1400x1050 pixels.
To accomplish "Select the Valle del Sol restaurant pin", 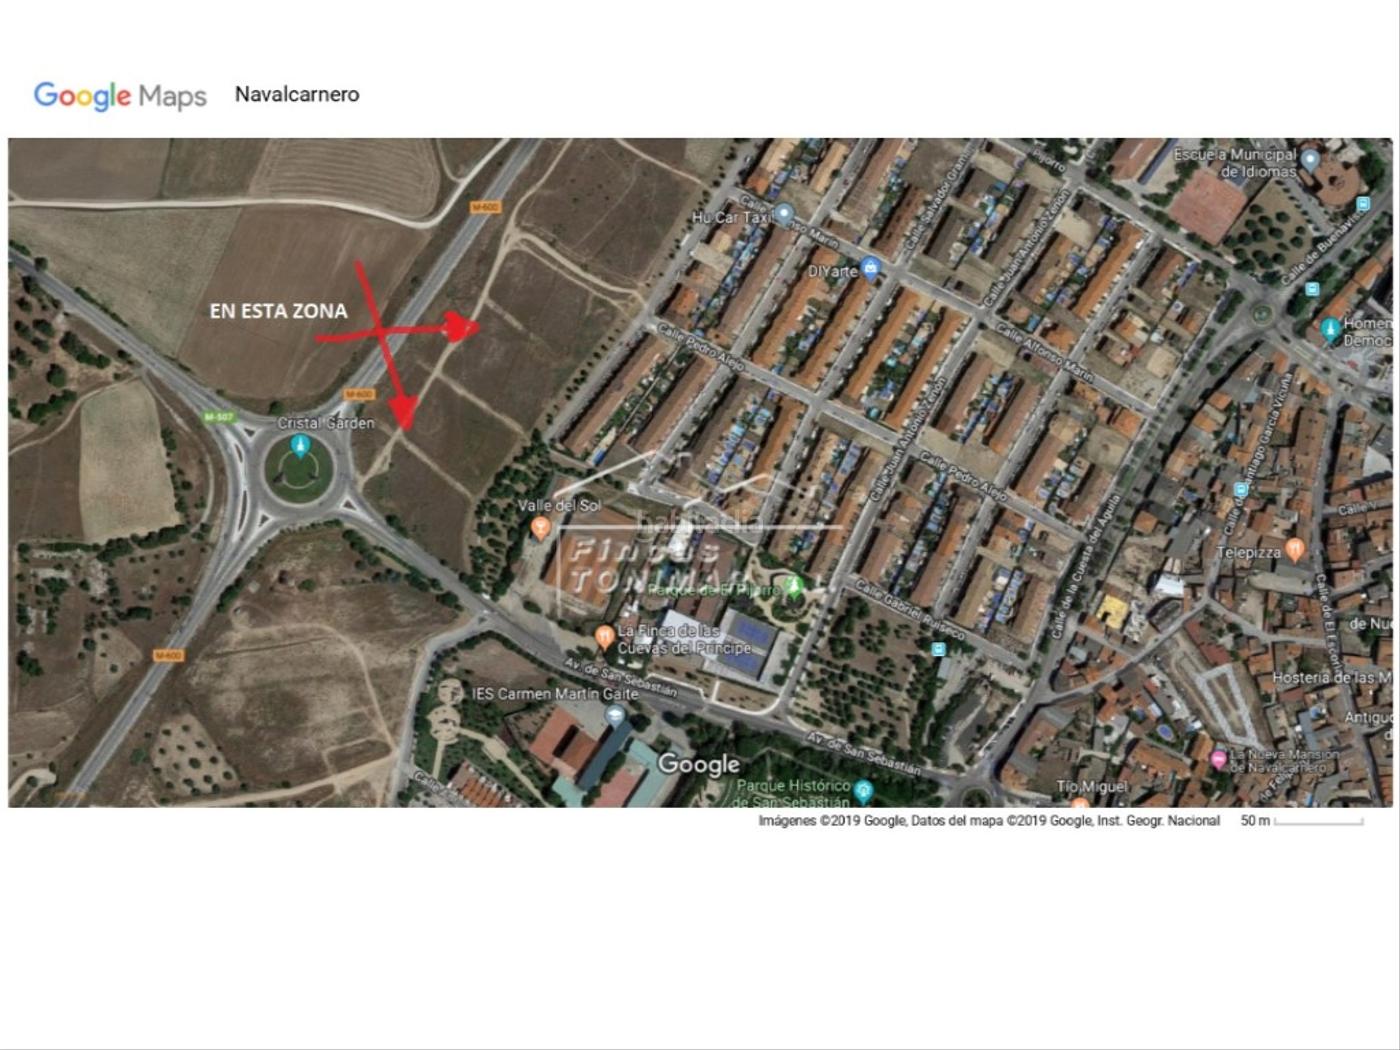I will pyautogui.click(x=541, y=528).
